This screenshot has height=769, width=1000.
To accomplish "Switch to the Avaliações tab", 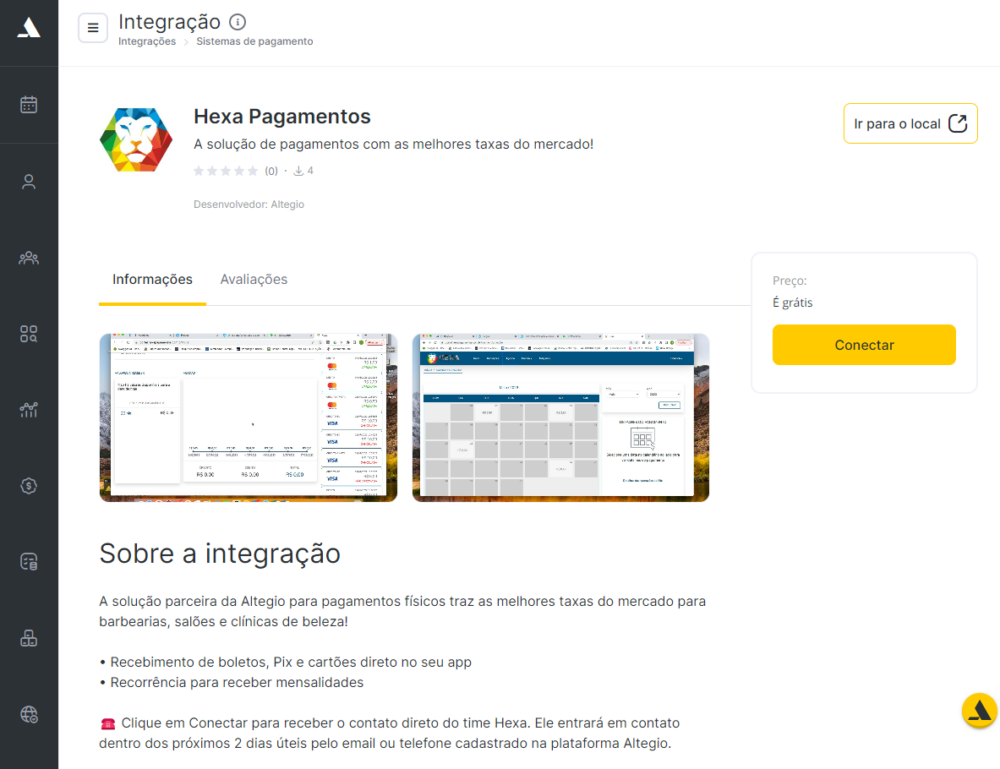I will coord(254,279).
